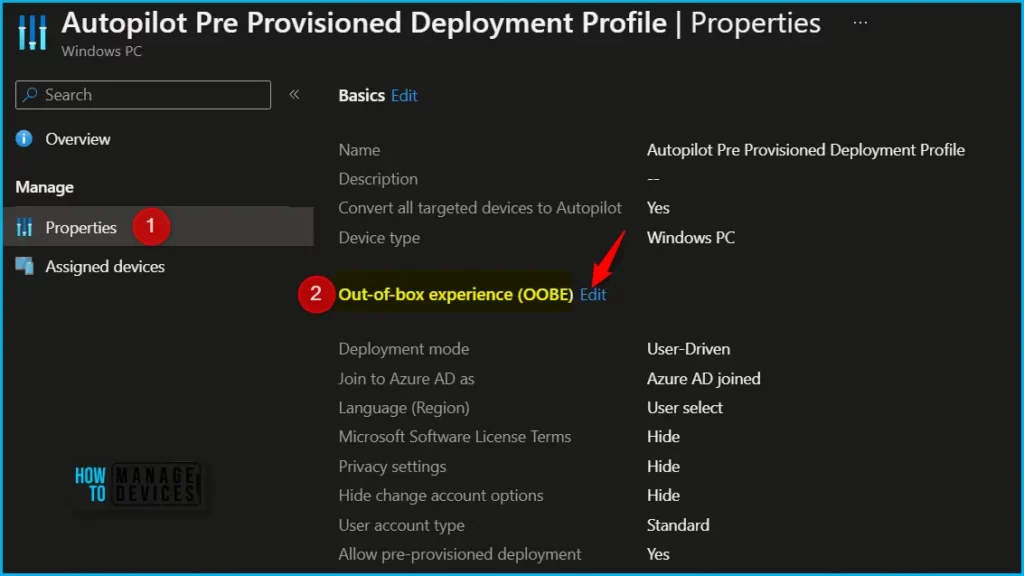The width and height of the screenshot is (1024, 576).
Task: Click Yes value for pre-provisioned deployment
Action: coord(658,554)
